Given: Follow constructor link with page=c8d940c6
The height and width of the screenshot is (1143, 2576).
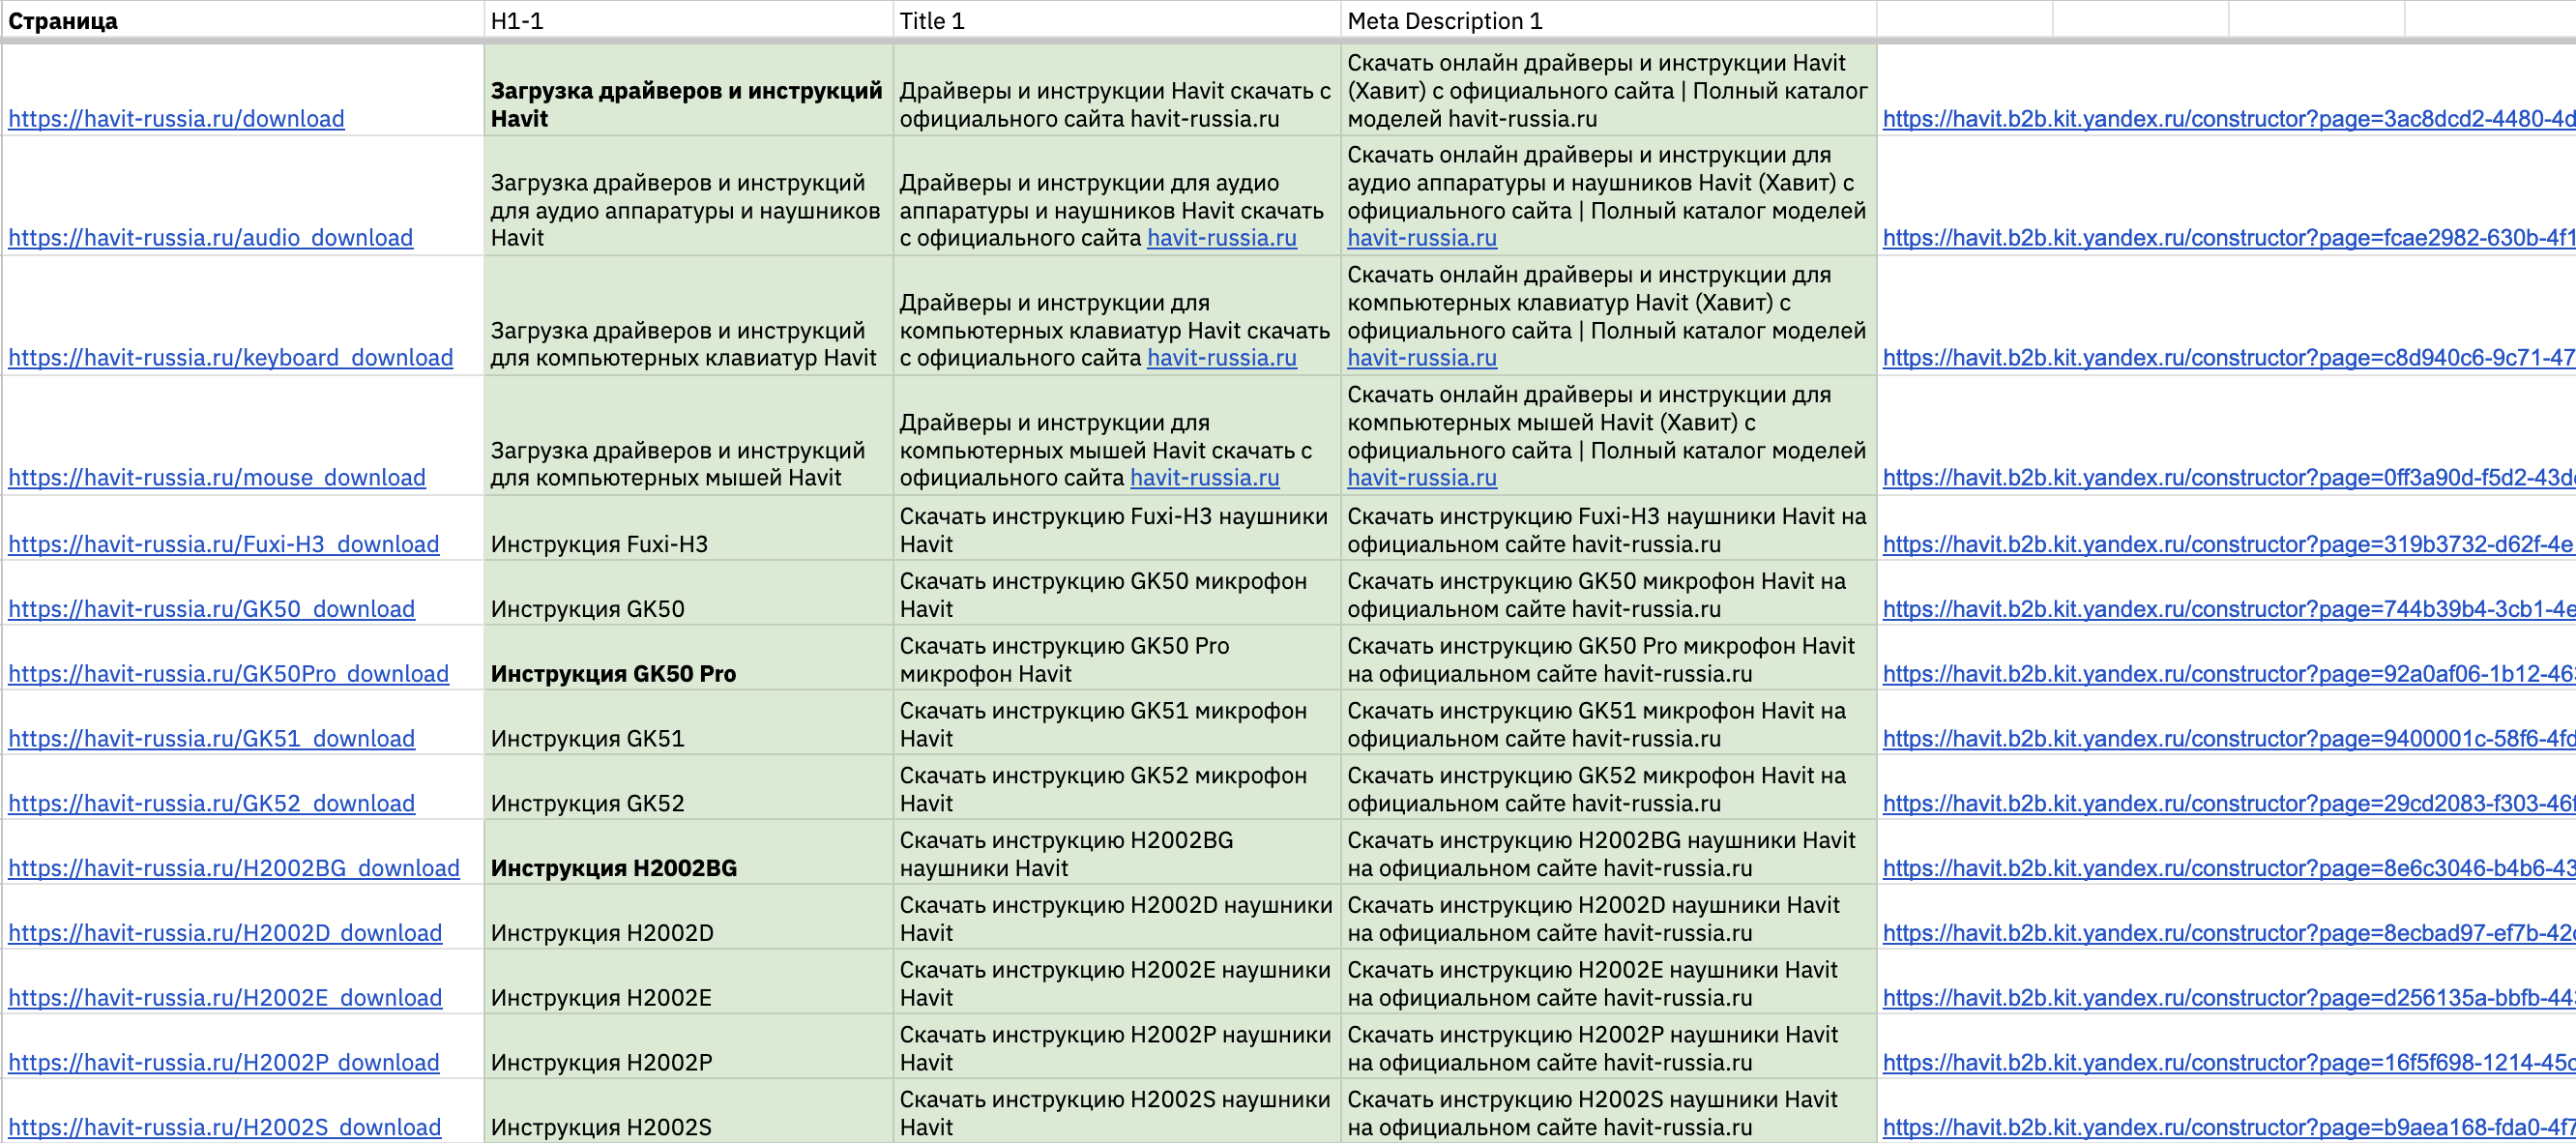Looking at the screenshot, I should pyautogui.click(x=2229, y=357).
